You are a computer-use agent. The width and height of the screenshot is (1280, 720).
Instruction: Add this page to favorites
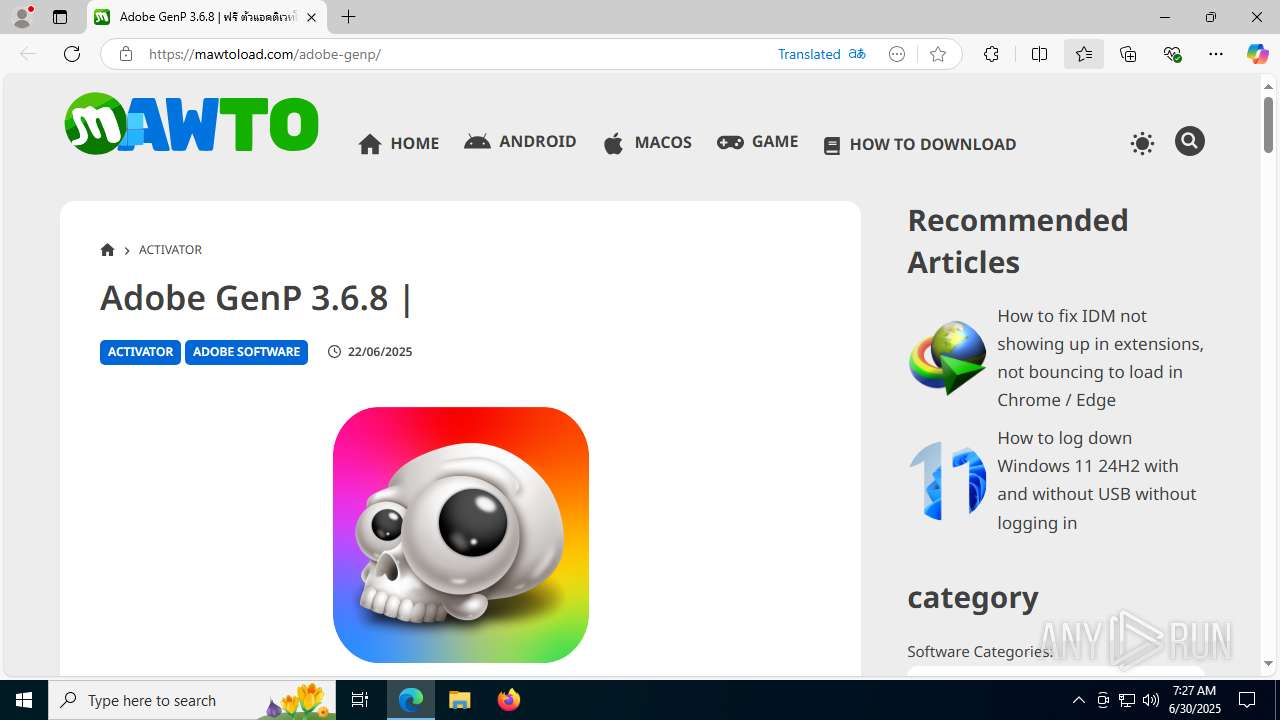938,54
